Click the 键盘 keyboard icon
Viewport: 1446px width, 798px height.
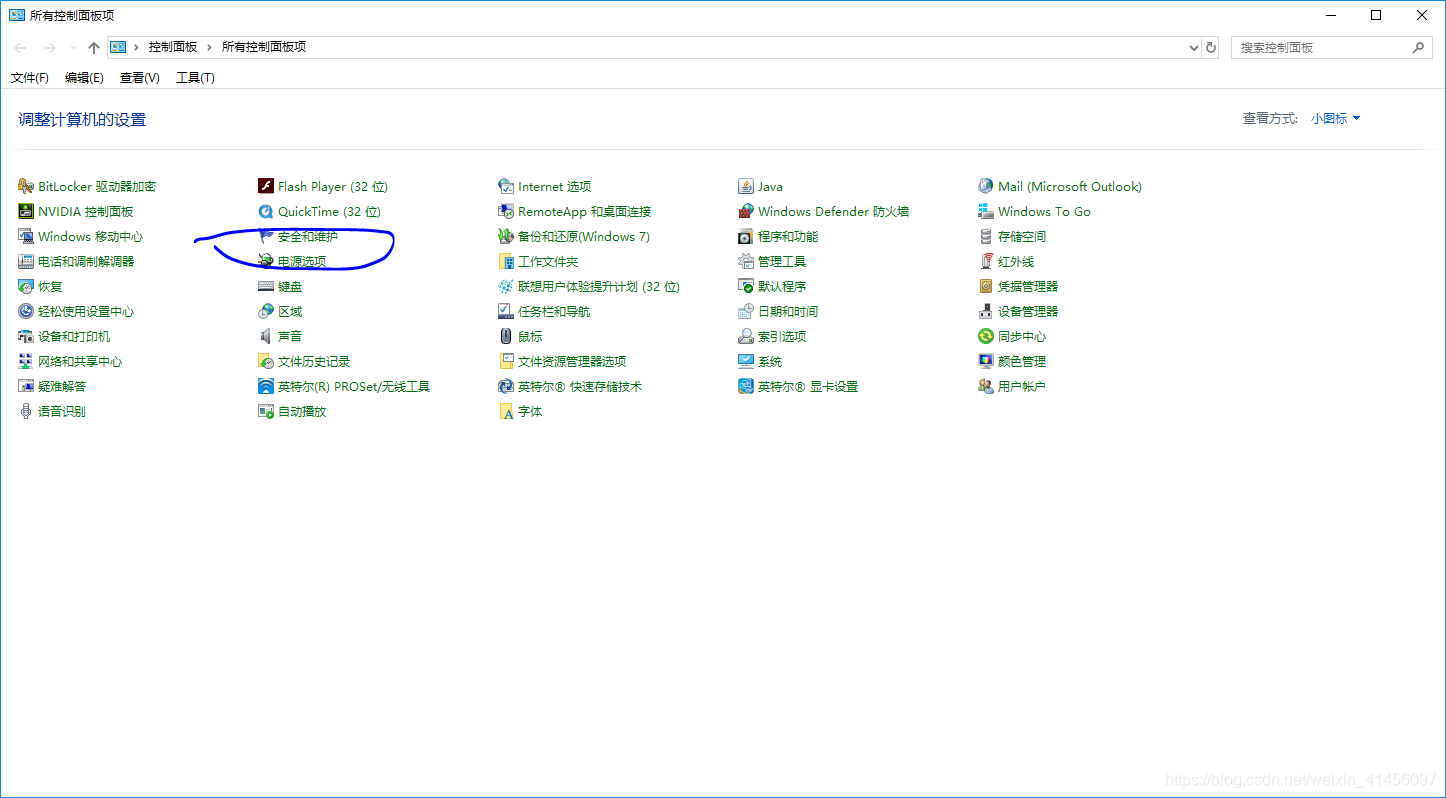(266, 286)
